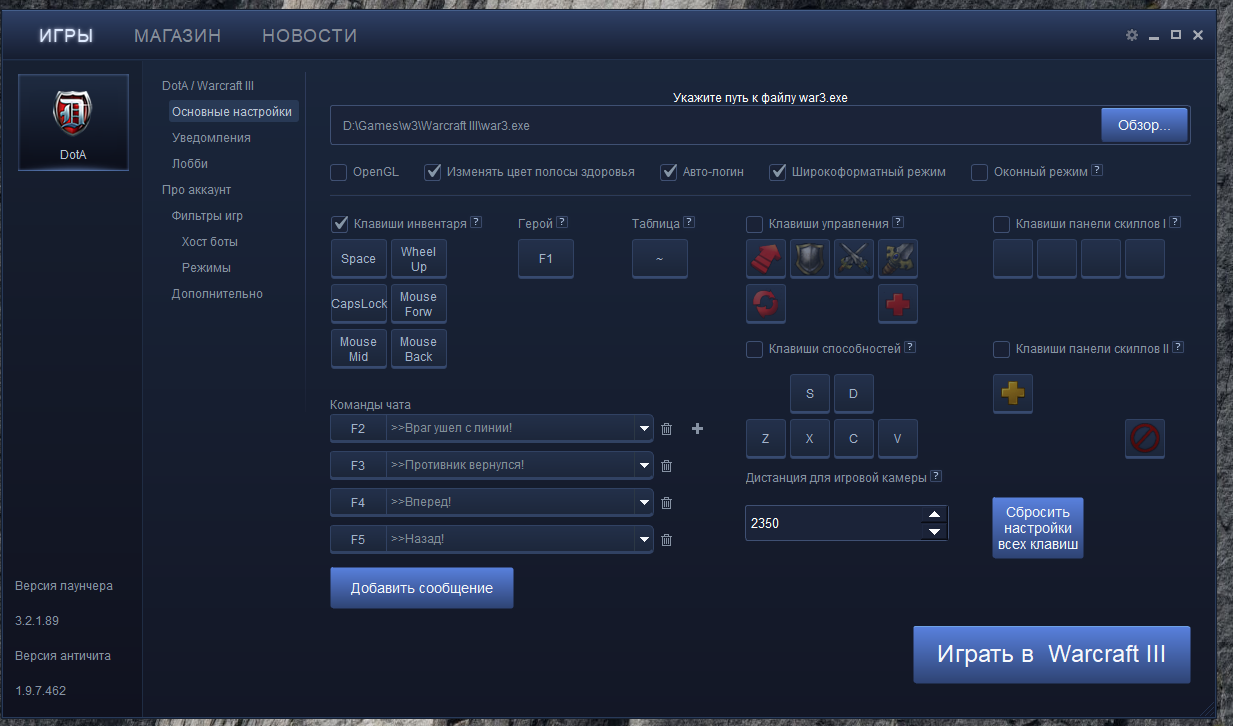Open help for Дистанция для игровой камеры
This screenshot has width=1233, height=726.
[x=936, y=477]
